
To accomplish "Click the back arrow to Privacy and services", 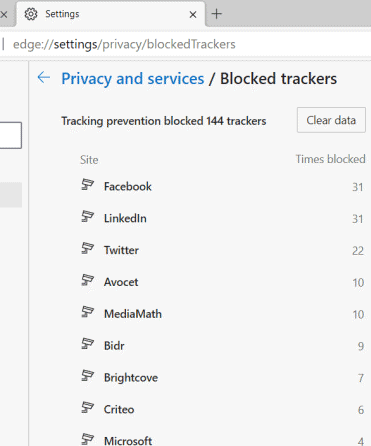I will (x=44, y=78).
